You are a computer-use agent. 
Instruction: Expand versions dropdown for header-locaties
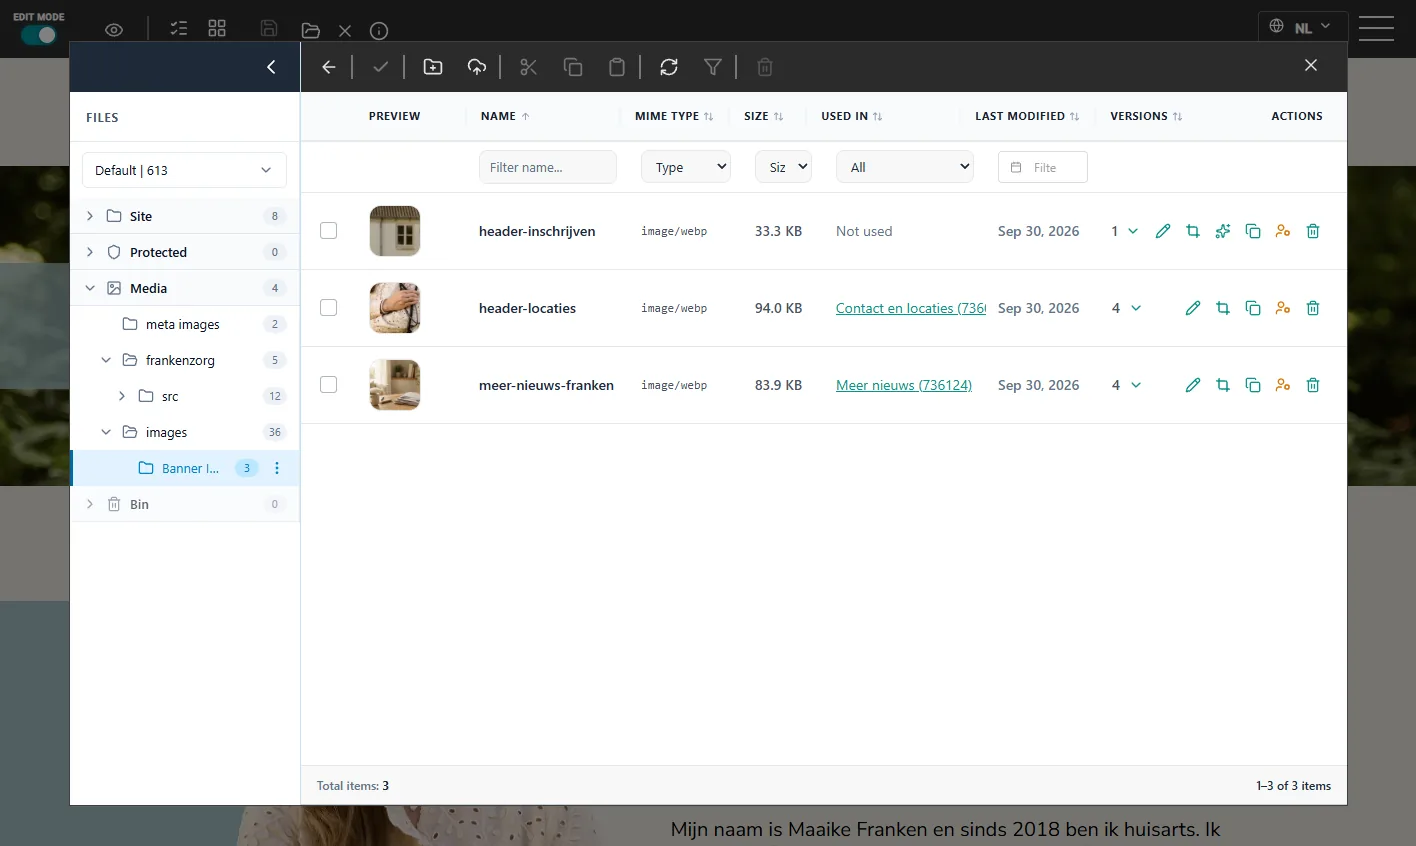pos(1136,308)
